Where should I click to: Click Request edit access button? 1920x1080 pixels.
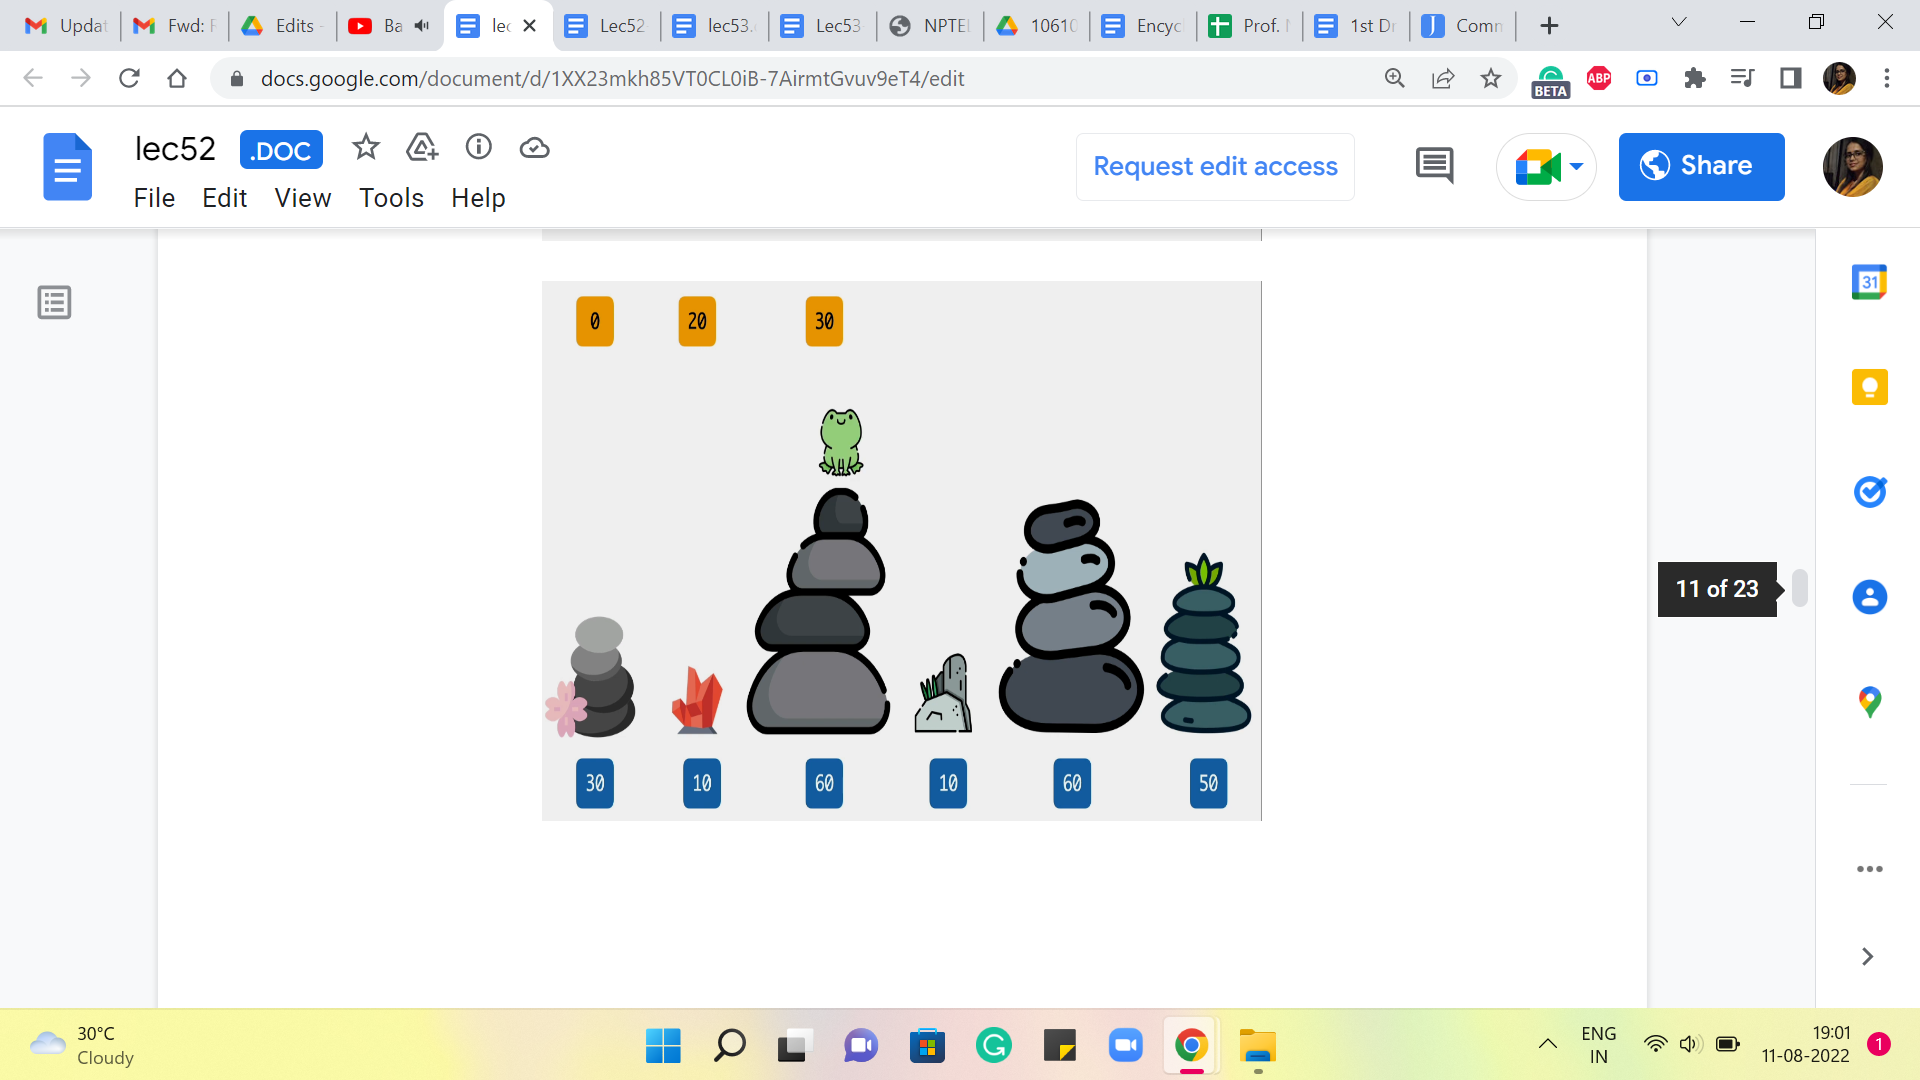[x=1215, y=166]
